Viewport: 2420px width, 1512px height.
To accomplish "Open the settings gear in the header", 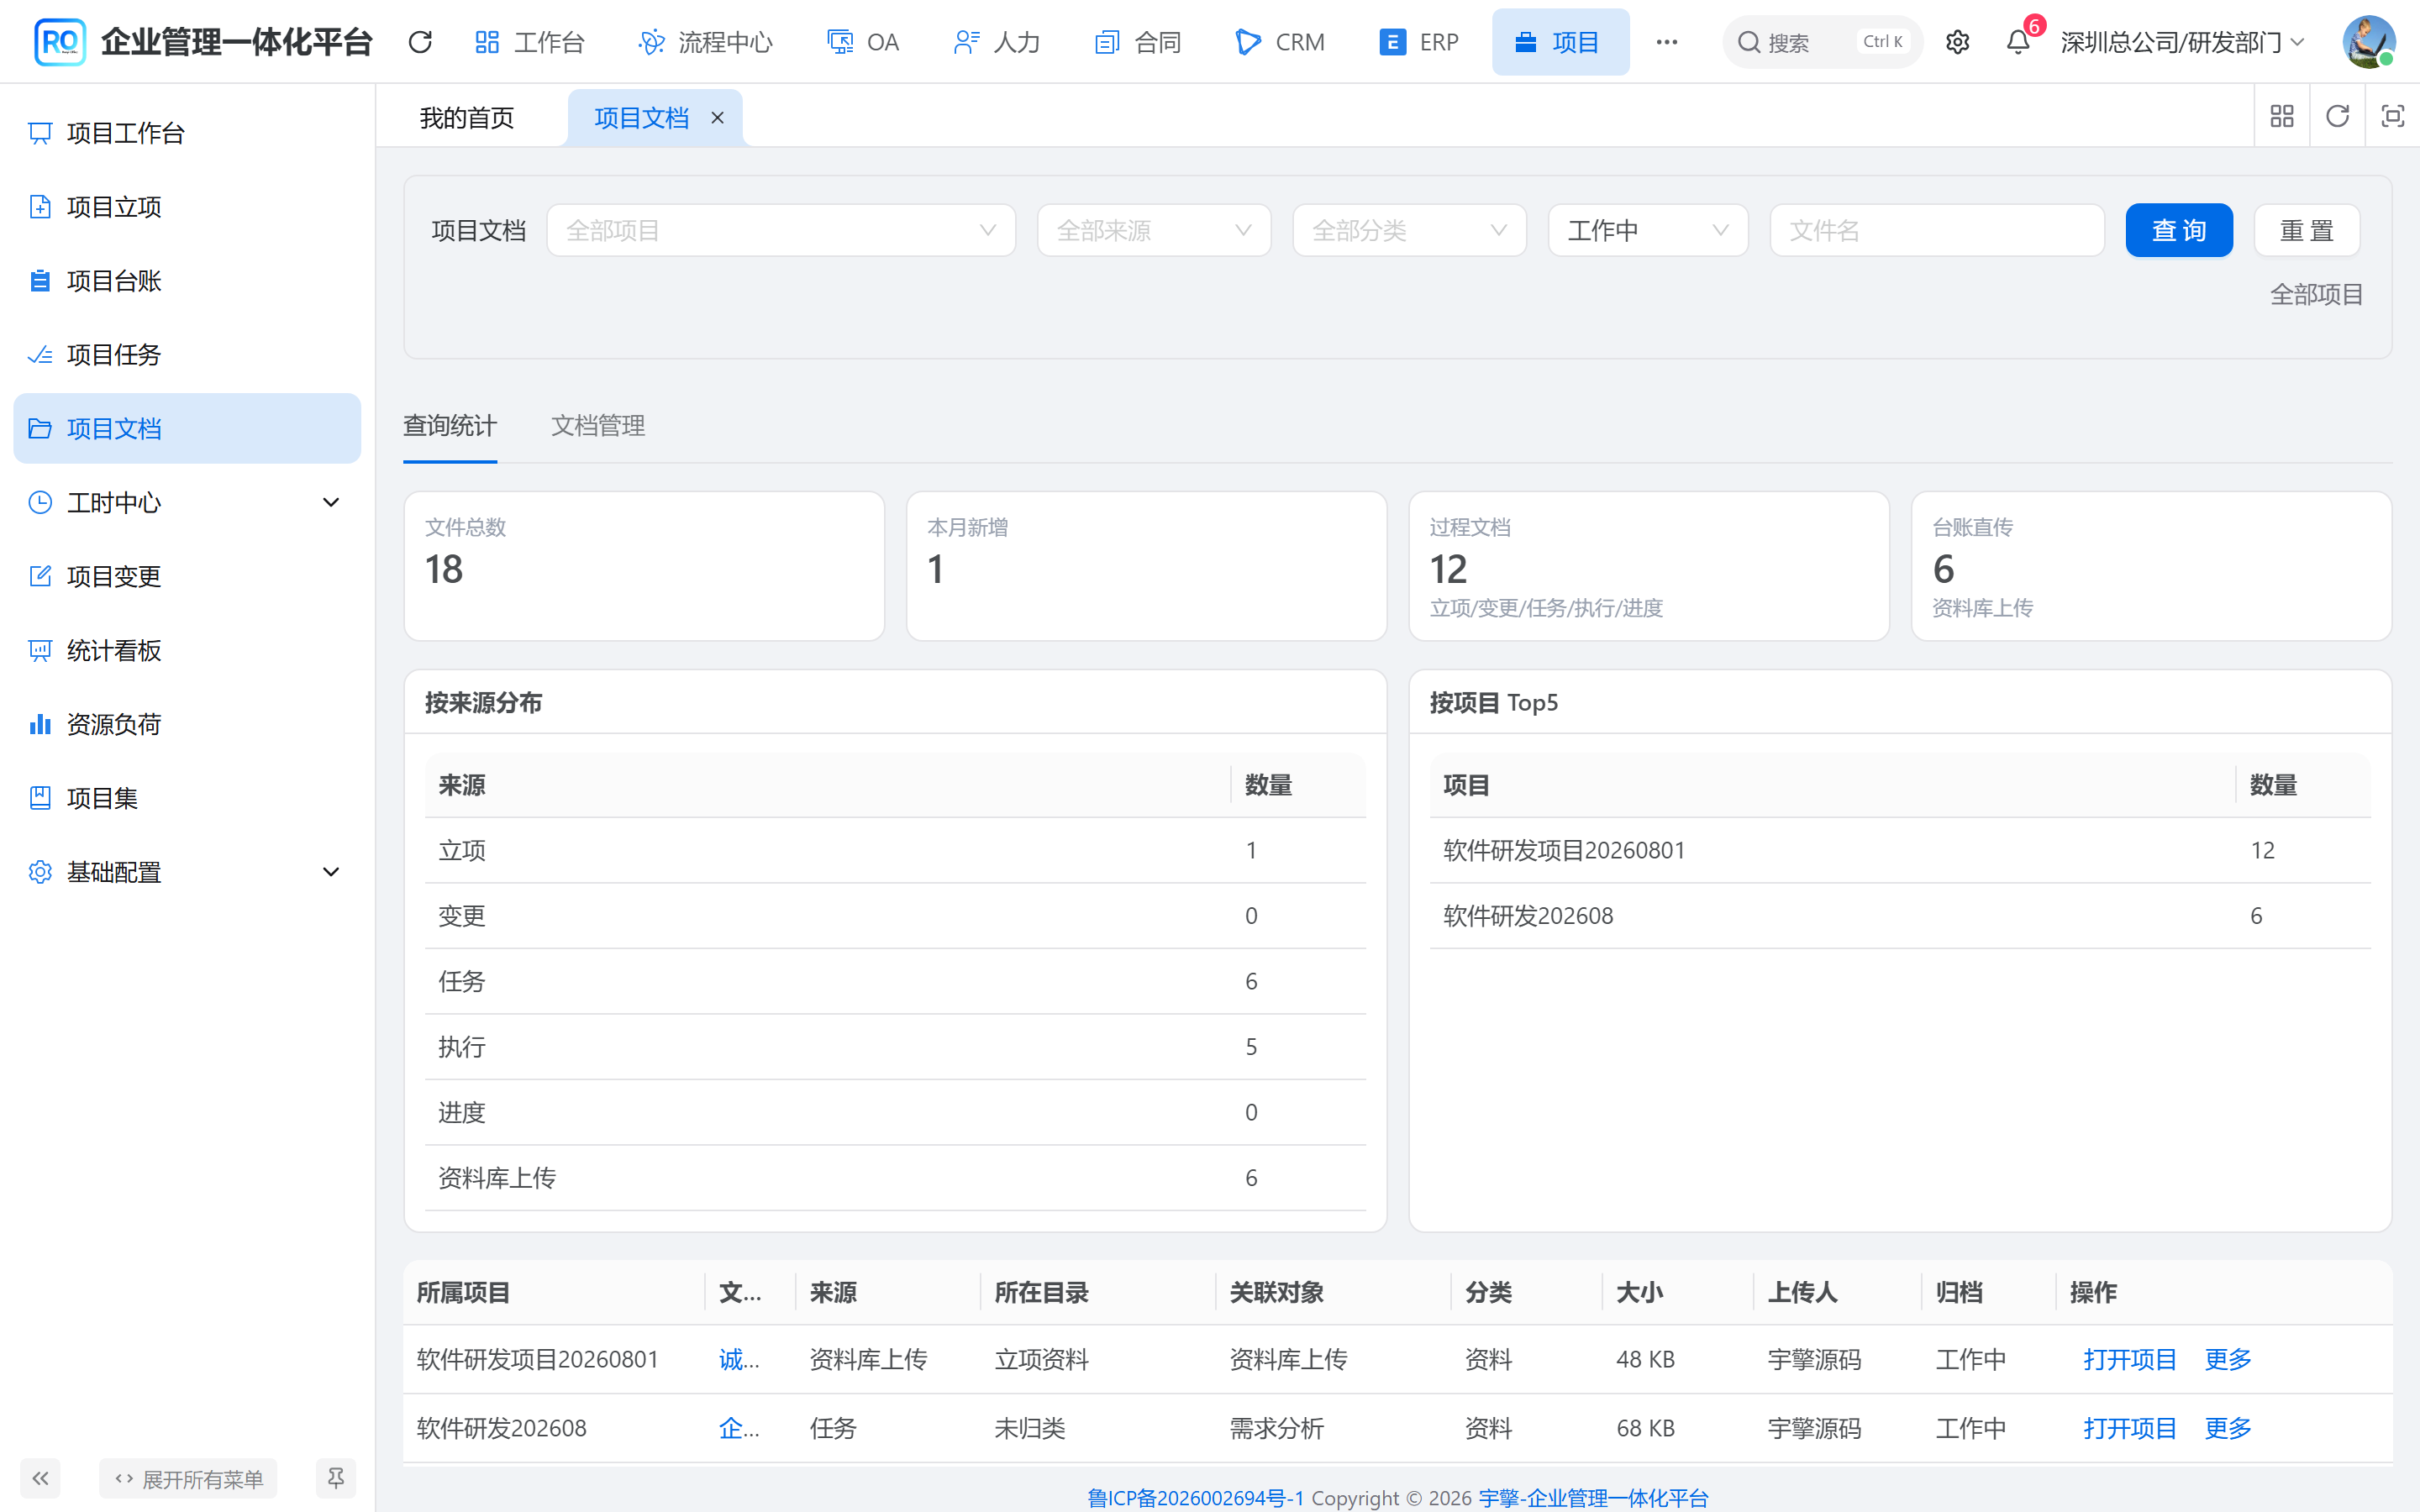I will click(x=1957, y=42).
